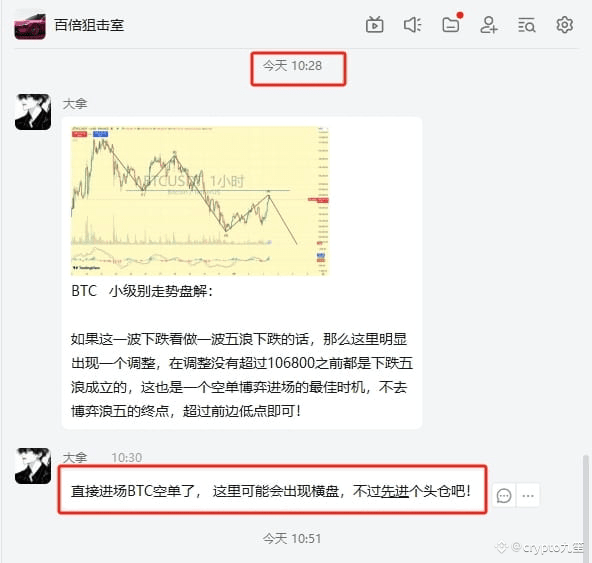Click 大拿's avatar on the 10:30 message
The height and width of the screenshot is (563, 592).
tap(33, 466)
